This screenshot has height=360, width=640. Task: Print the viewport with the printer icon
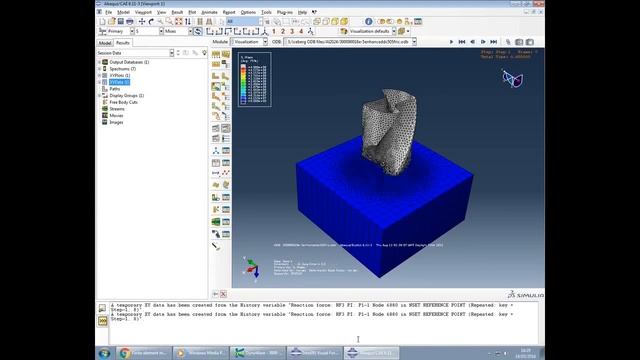130,22
